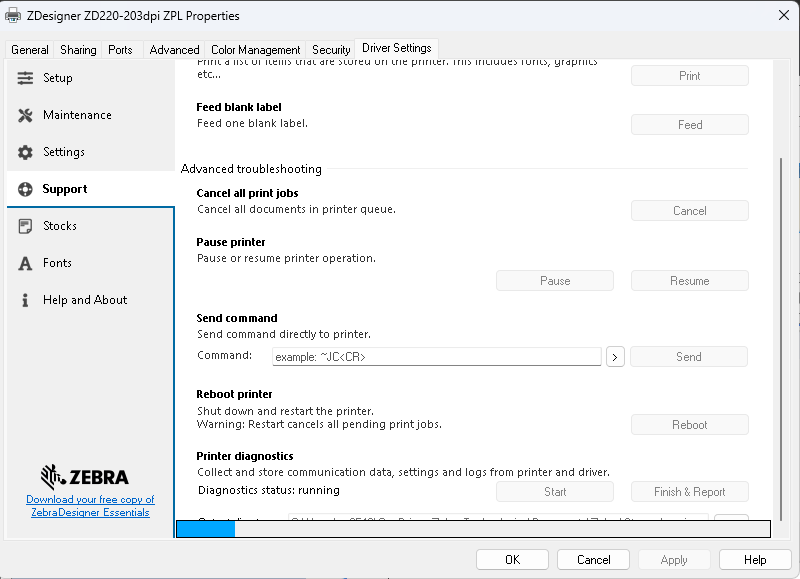Reboot the printer
This screenshot has width=800, height=579.
click(689, 424)
